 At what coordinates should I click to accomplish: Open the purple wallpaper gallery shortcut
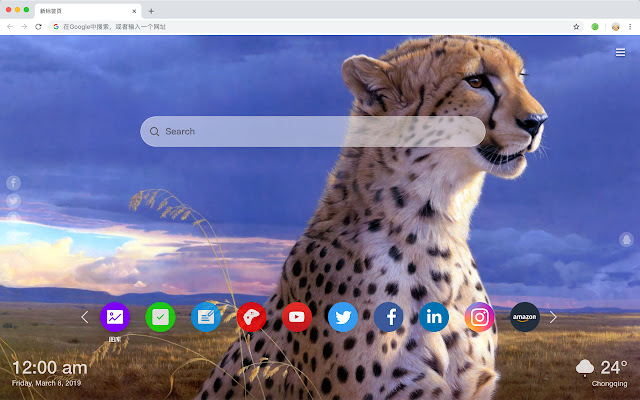[x=115, y=317]
